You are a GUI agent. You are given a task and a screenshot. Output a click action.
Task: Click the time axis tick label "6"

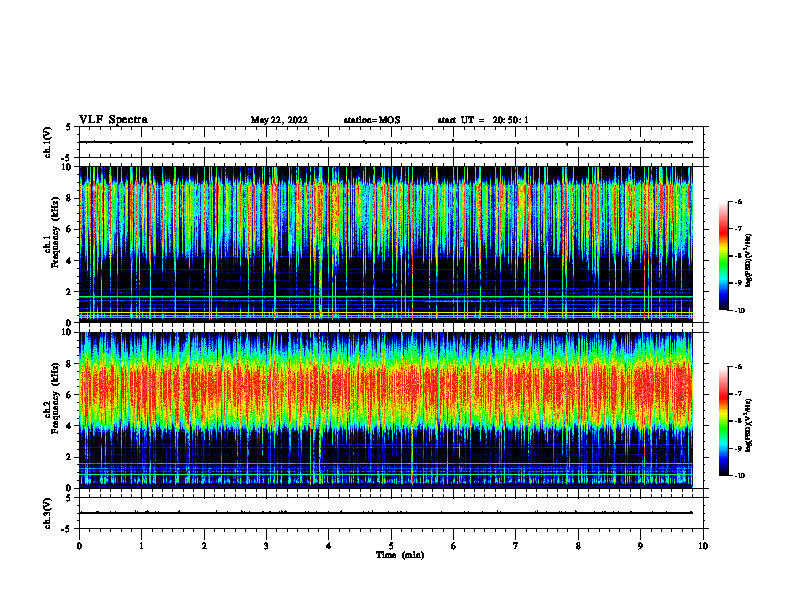coord(453,546)
